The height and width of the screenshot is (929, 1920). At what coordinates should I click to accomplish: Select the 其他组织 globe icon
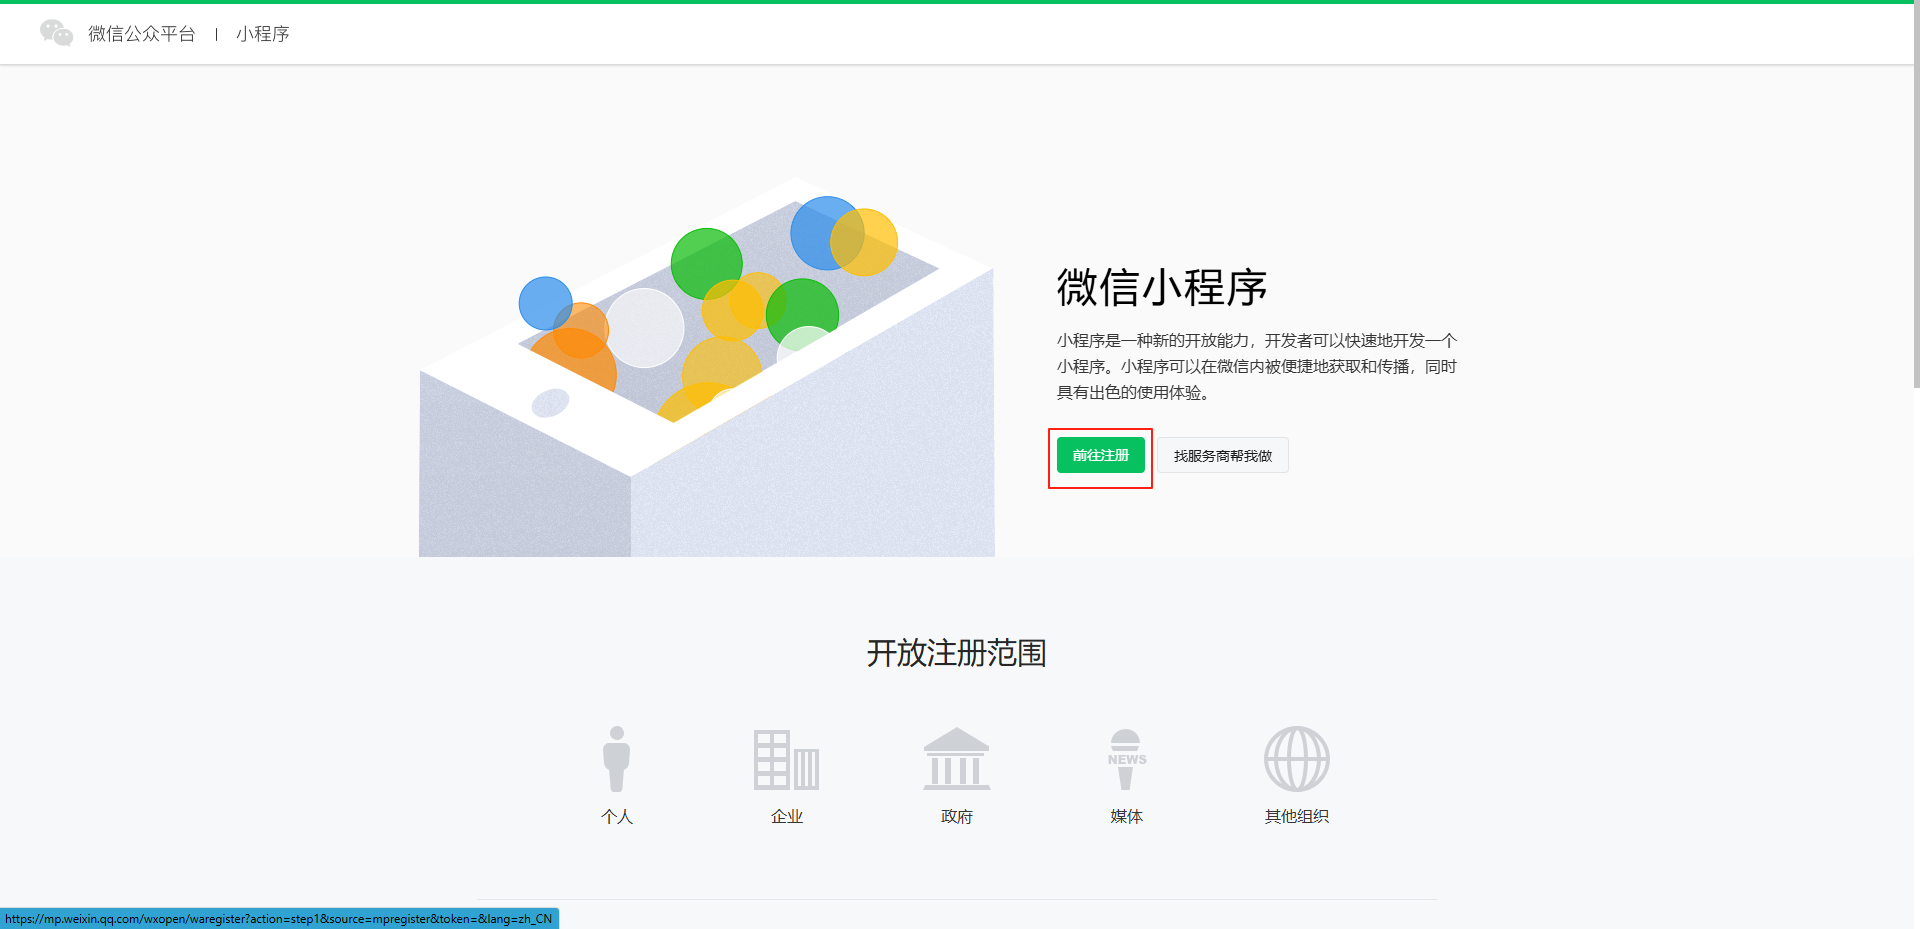click(1297, 759)
